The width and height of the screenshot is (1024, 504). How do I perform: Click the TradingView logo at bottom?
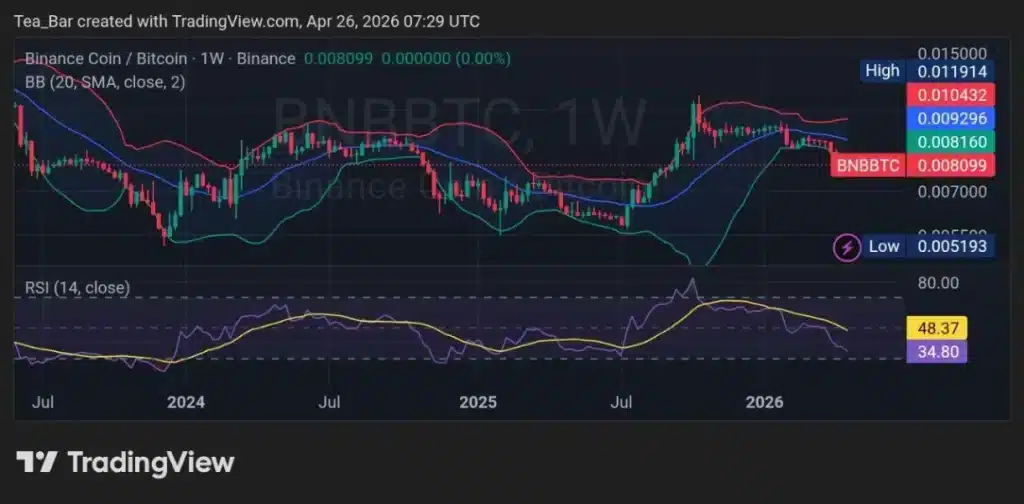[x=125, y=462]
